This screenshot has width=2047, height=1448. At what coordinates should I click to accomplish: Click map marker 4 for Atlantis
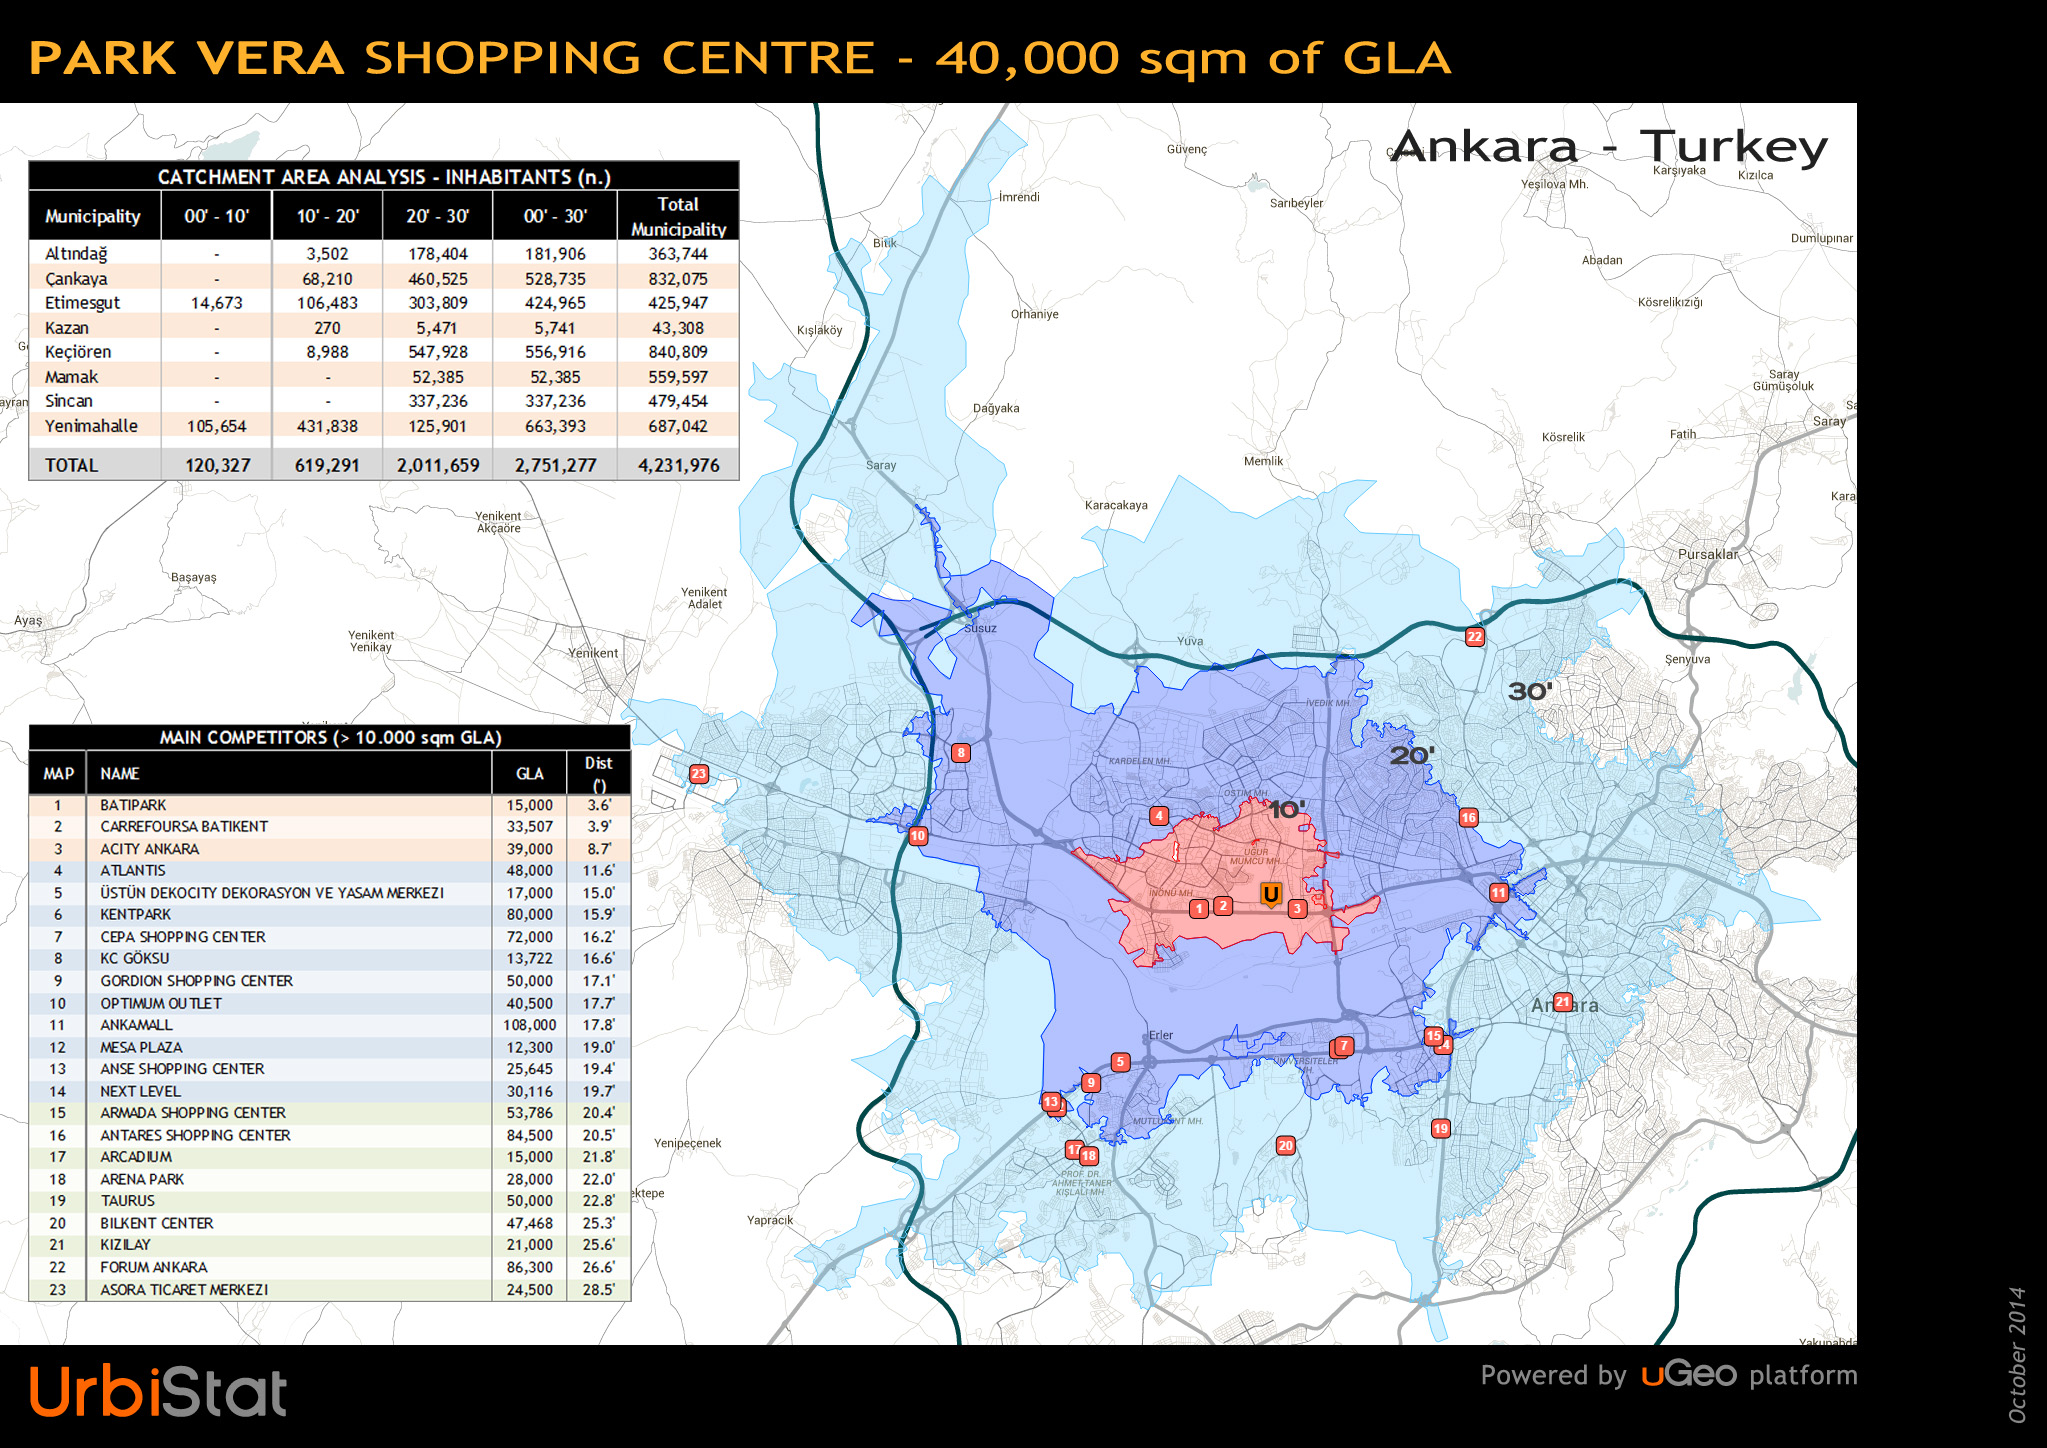click(x=1159, y=816)
